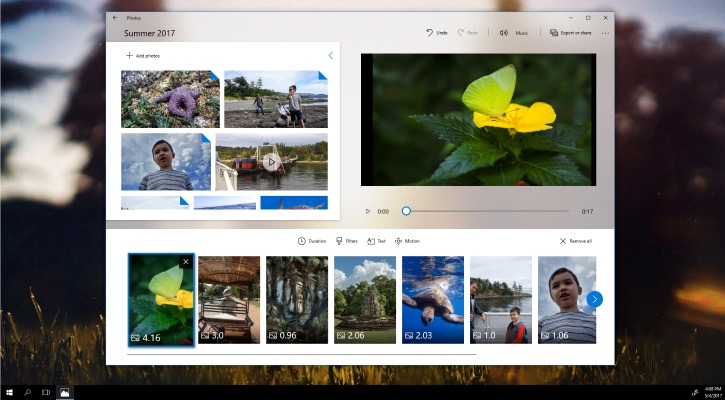Select the carved temple clip 0.96
The image size is (725, 400).
tap(297, 300)
